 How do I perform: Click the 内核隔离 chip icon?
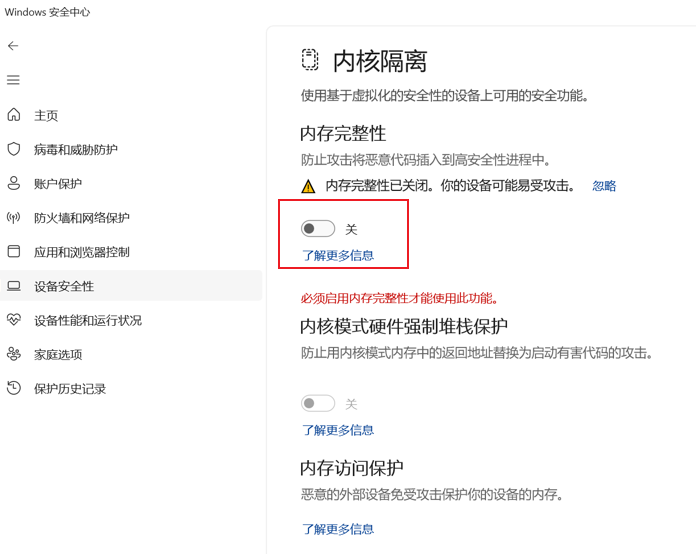tap(310, 60)
